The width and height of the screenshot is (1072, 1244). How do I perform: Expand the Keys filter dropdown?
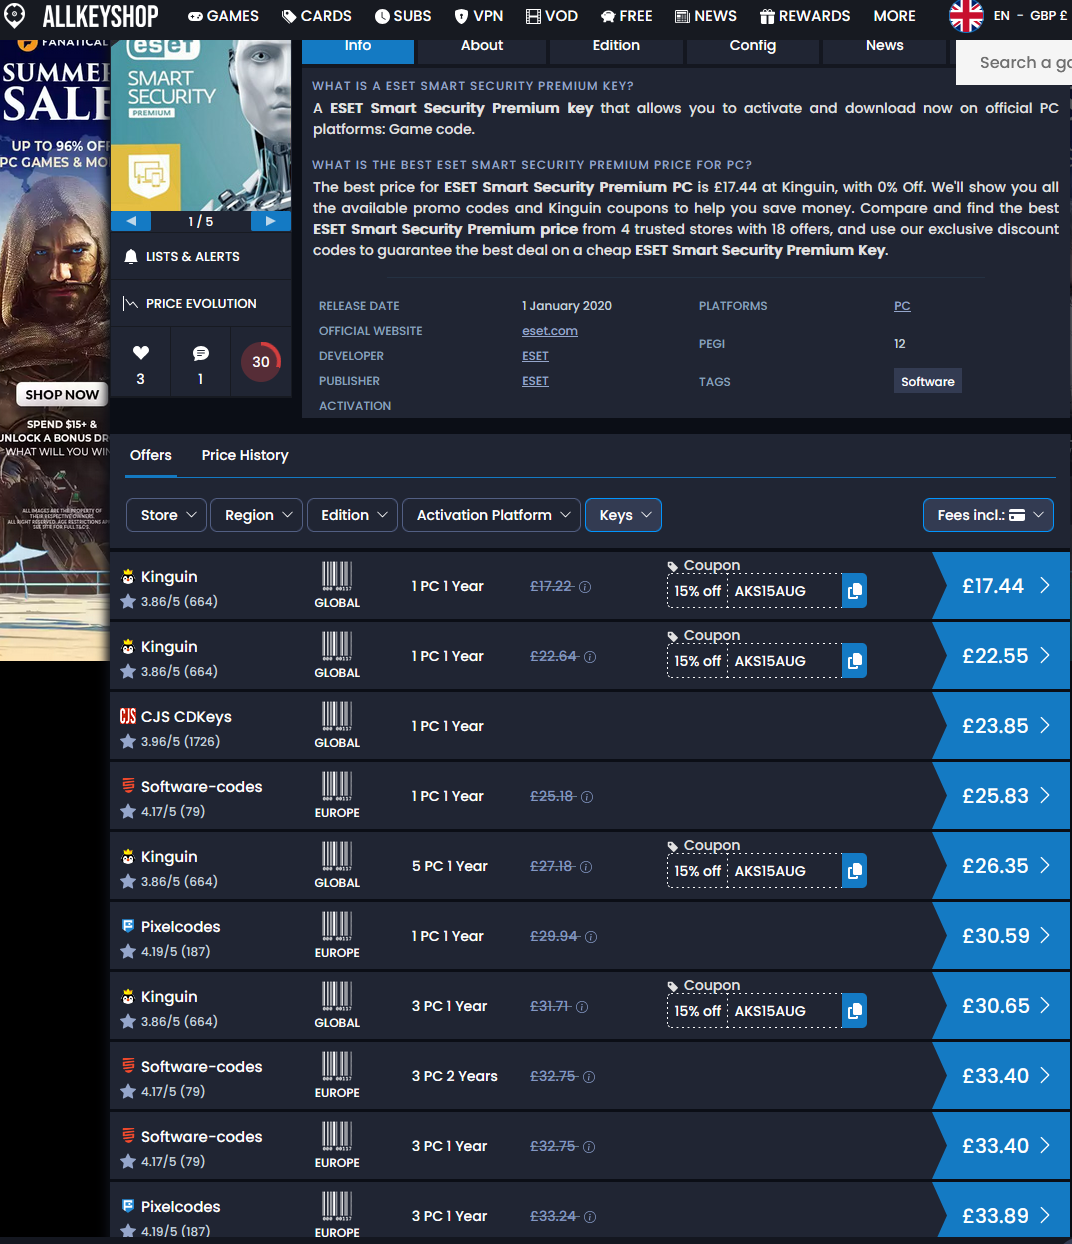point(624,515)
